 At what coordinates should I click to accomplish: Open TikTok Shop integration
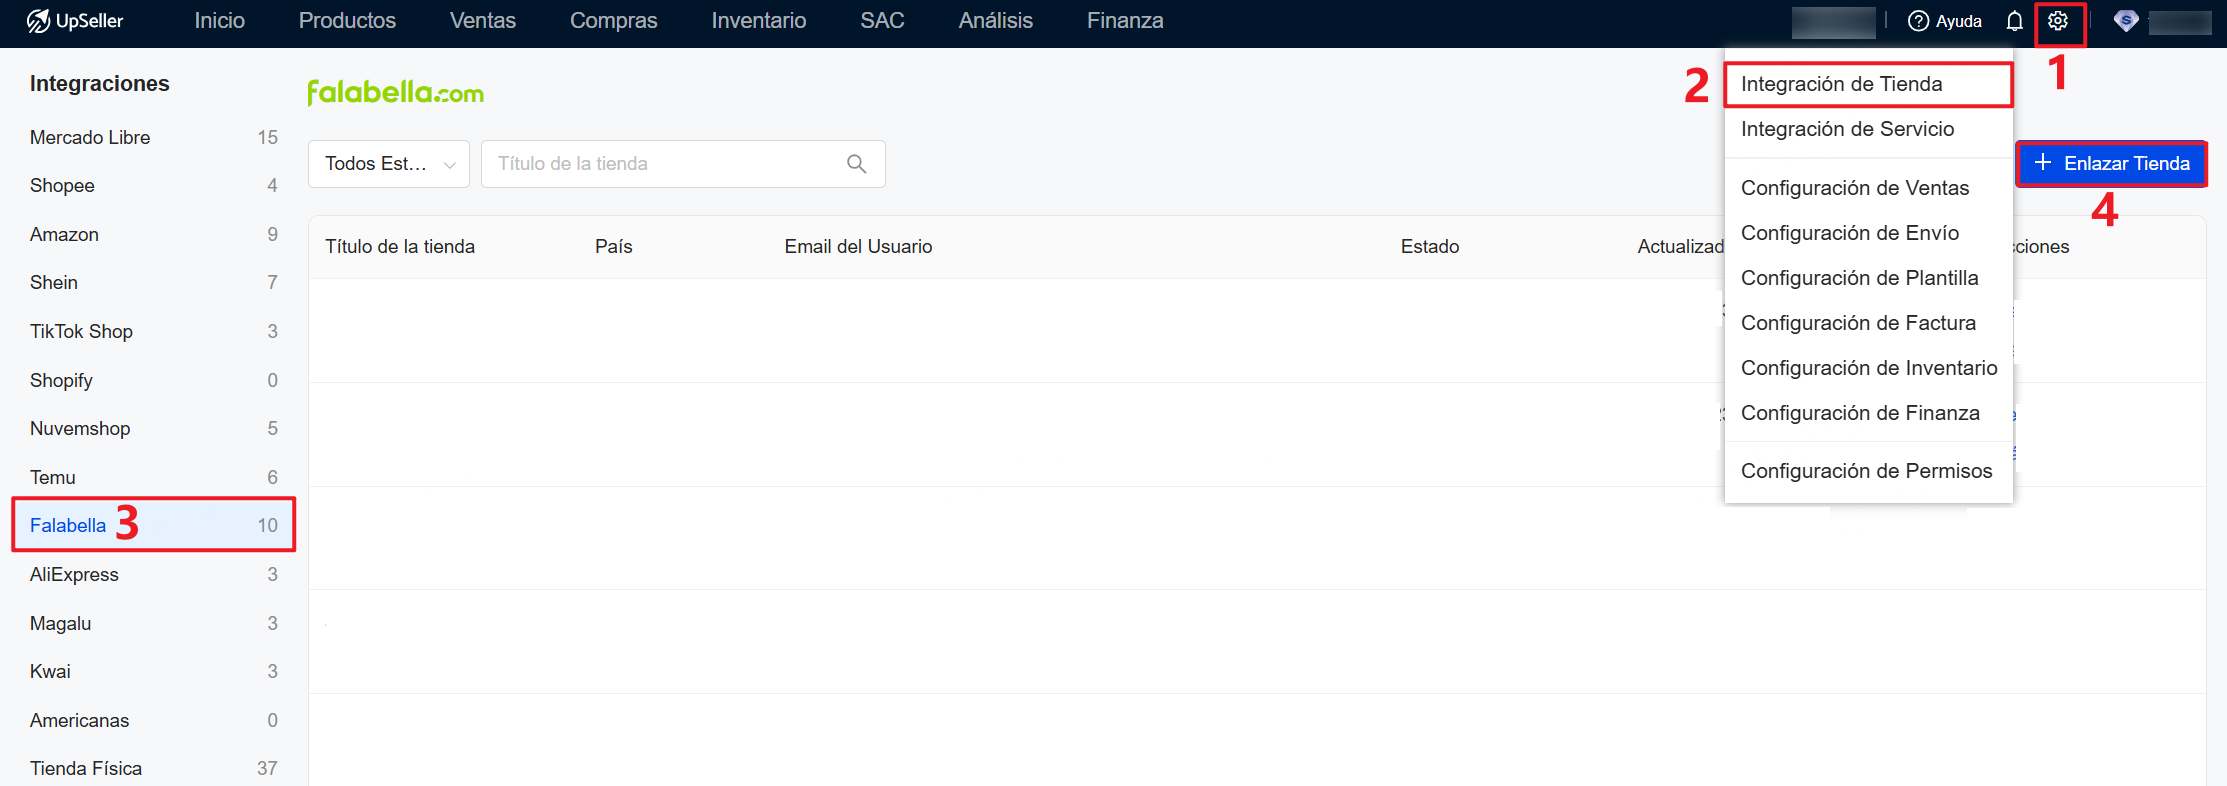coord(81,331)
